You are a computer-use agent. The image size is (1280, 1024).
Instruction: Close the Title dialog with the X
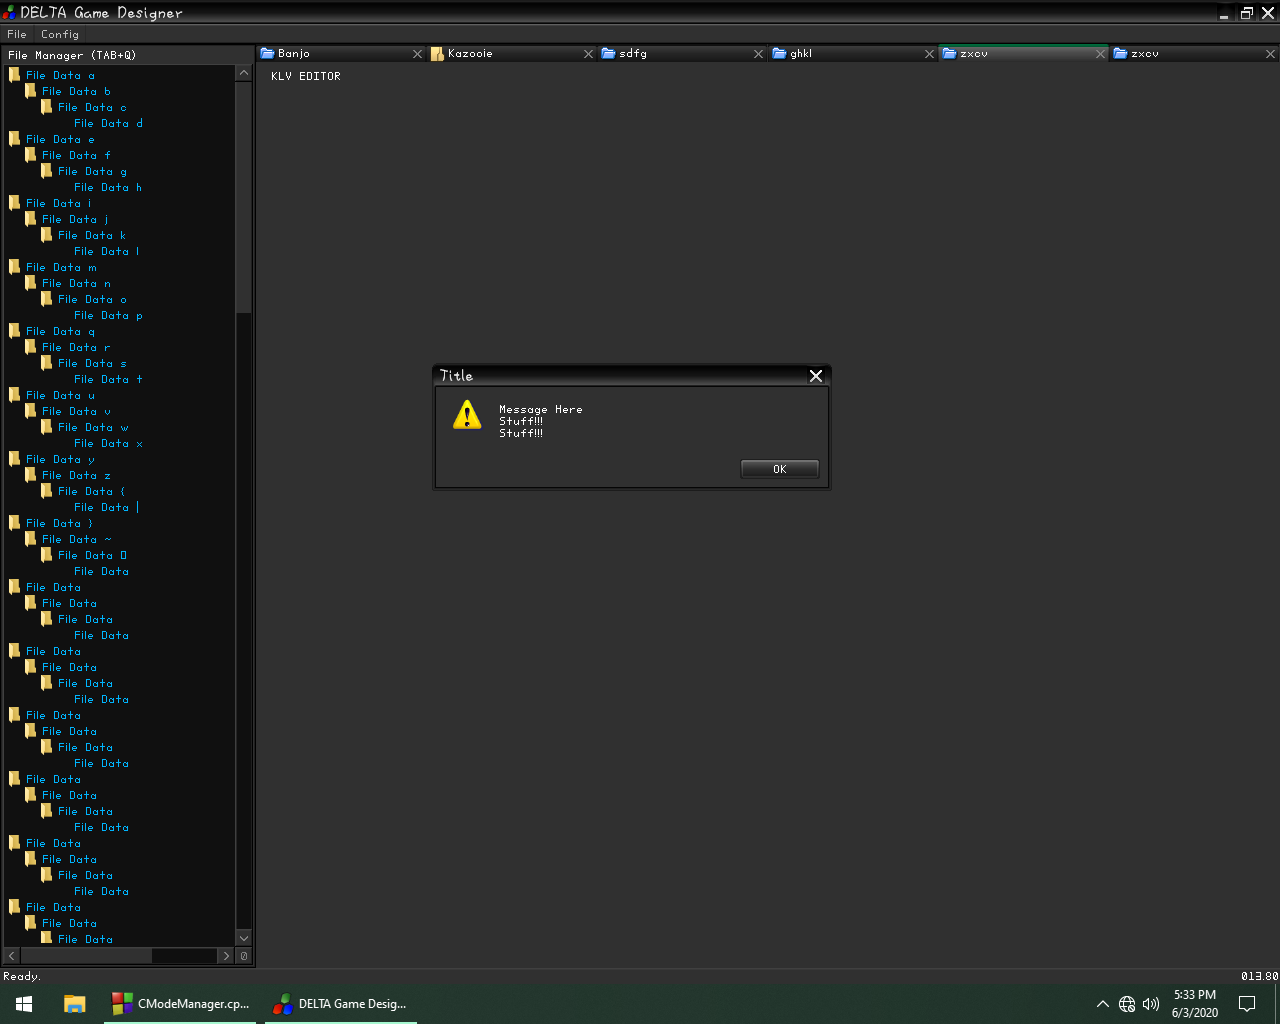click(x=816, y=376)
